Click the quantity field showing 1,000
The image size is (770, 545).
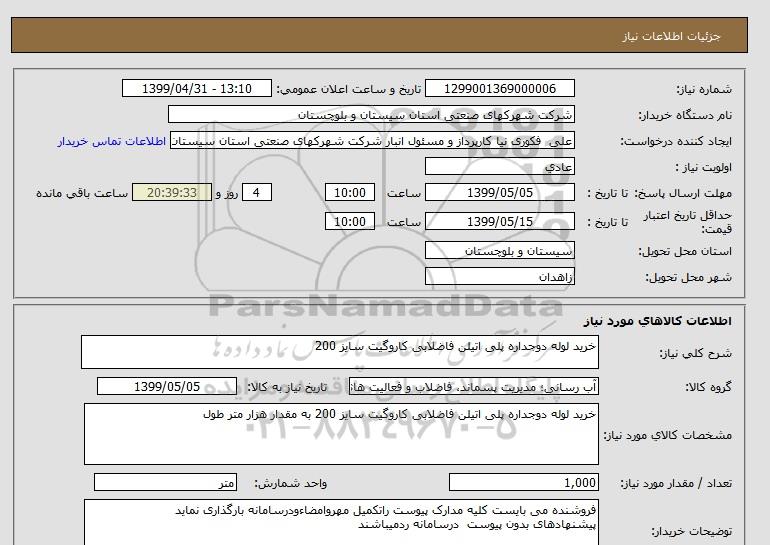tap(523, 483)
